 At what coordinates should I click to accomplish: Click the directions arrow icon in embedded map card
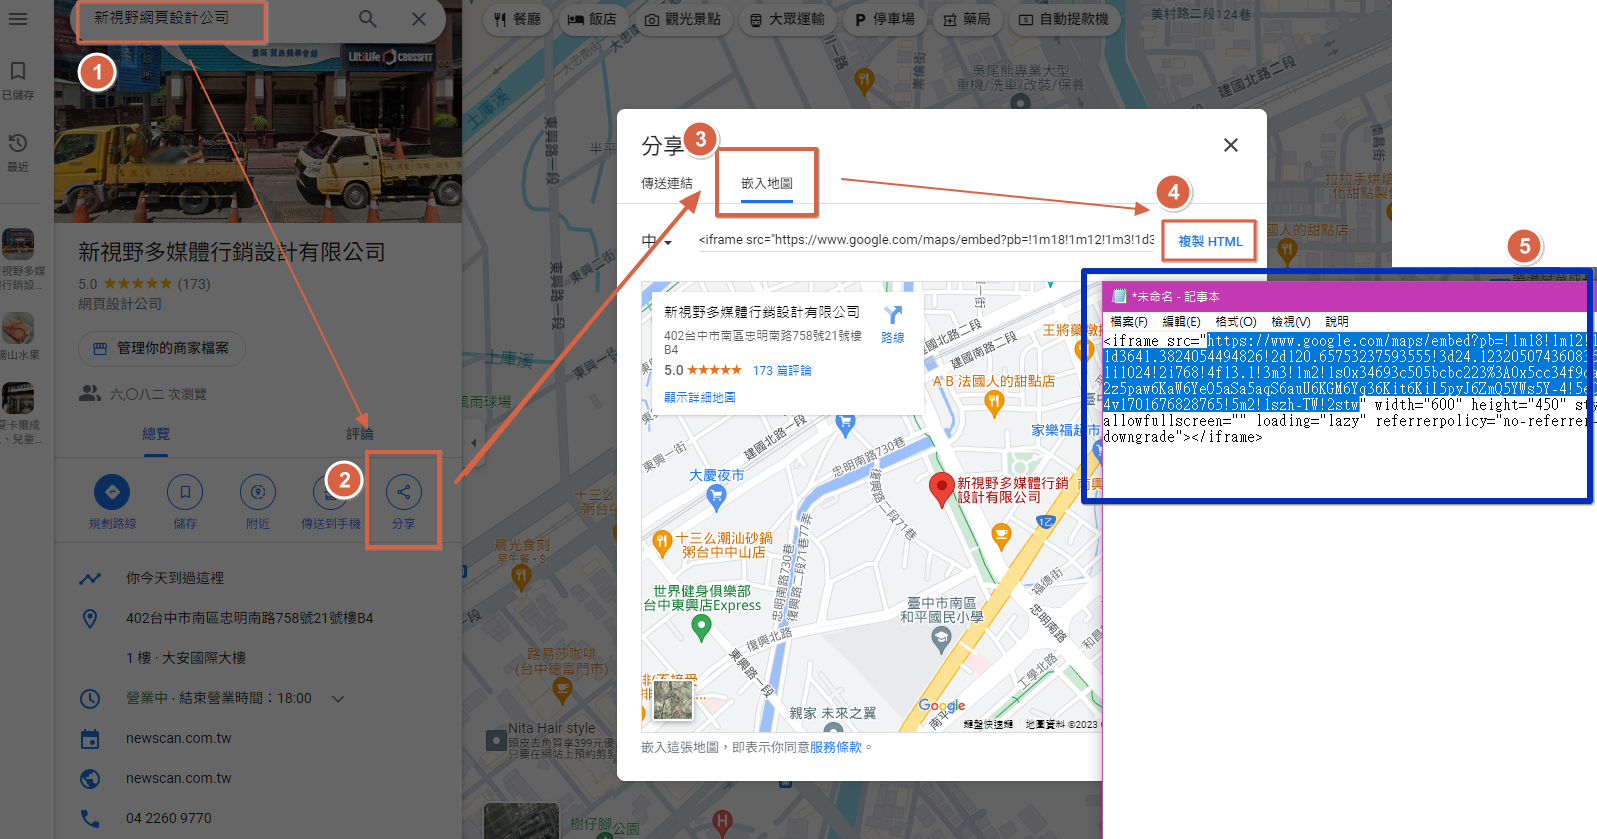click(x=893, y=315)
